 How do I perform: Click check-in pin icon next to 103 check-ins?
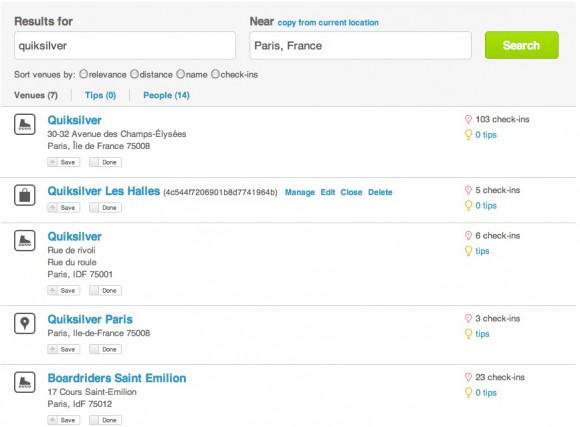point(468,119)
